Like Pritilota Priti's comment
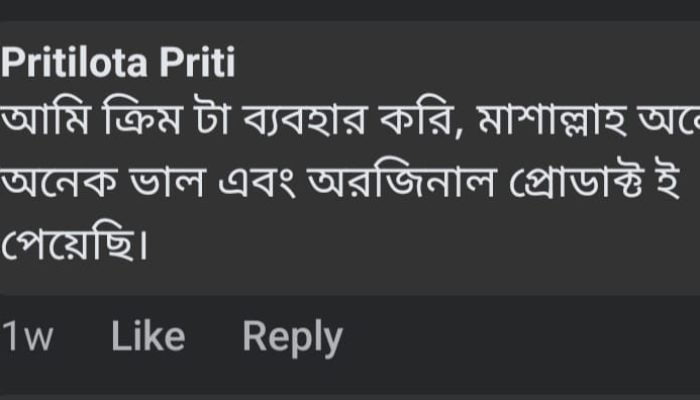This screenshot has height=400, width=700. [148, 337]
